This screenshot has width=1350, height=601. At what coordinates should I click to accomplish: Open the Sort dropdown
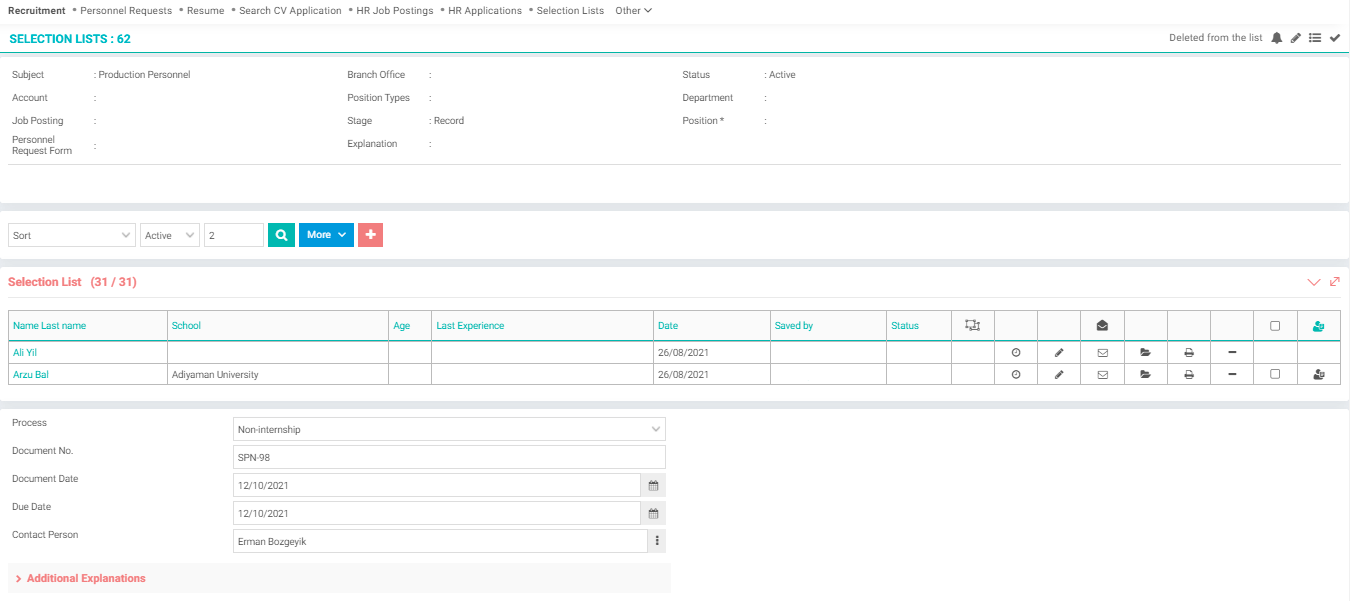click(x=72, y=235)
